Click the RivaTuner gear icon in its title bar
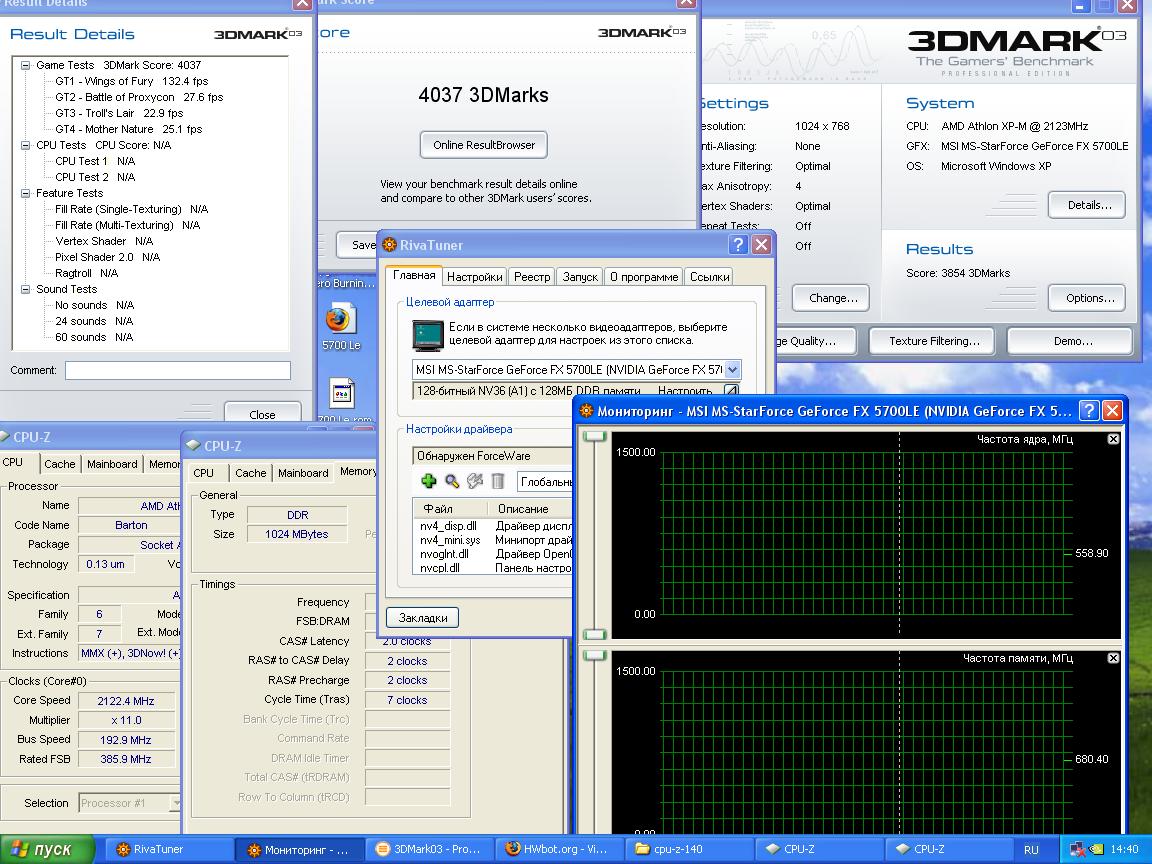 [389, 245]
